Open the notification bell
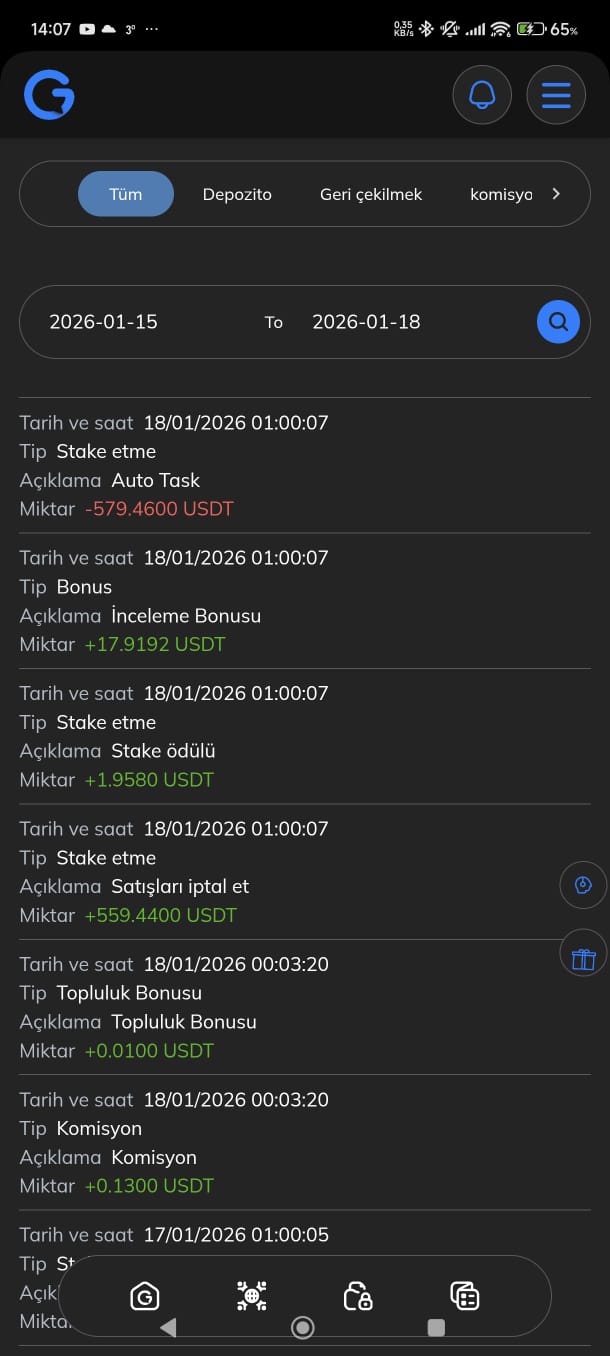 482,95
